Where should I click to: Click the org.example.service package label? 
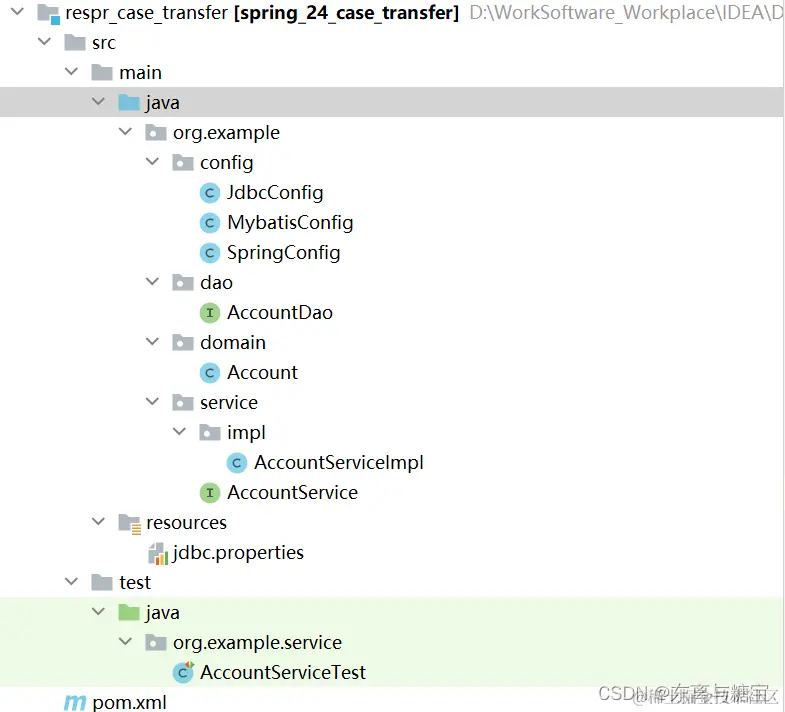pyautogui.click(x=257, y=643)
